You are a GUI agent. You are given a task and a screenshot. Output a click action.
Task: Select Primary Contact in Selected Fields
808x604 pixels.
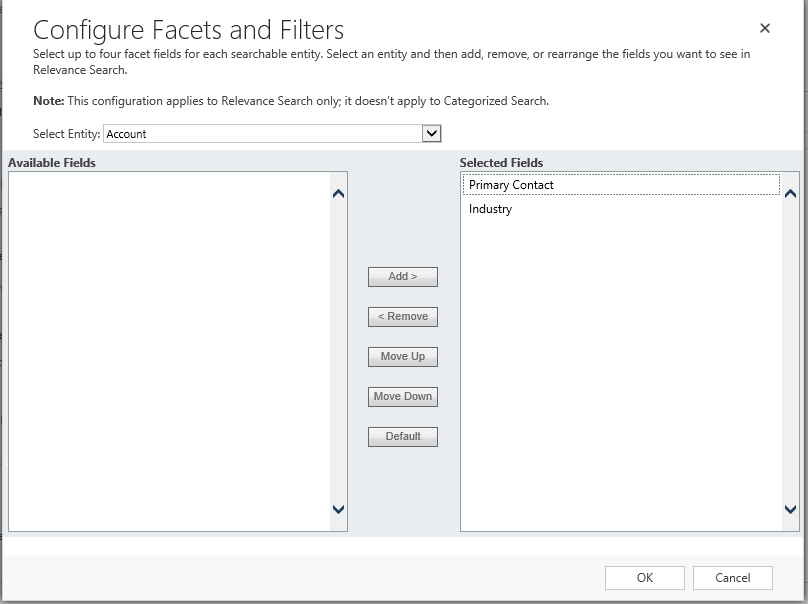[511, 185]
